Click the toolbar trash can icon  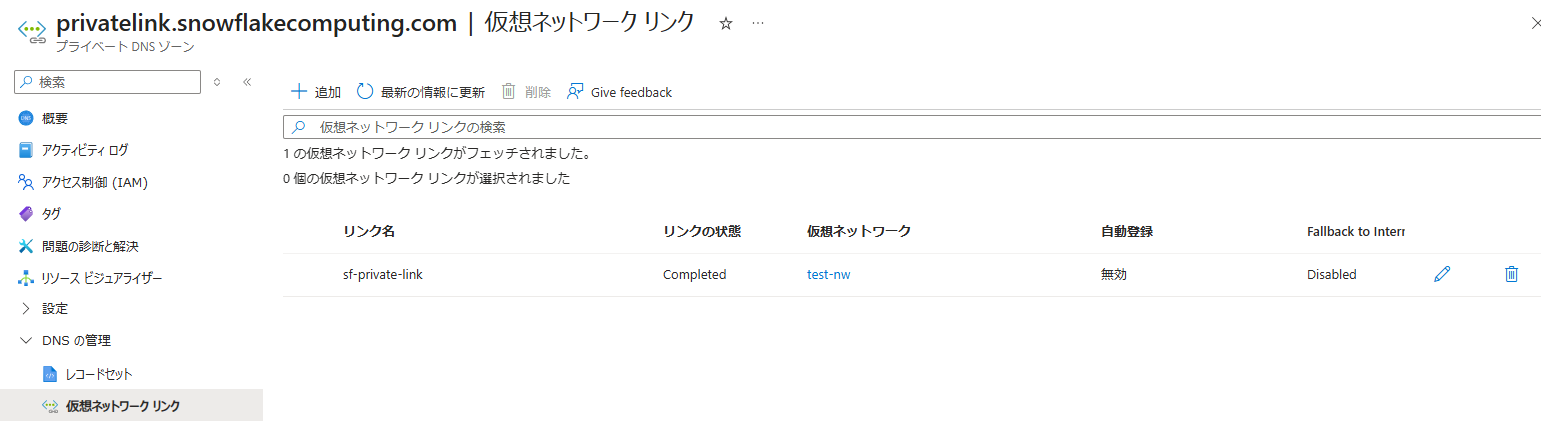tap(508, 92)
